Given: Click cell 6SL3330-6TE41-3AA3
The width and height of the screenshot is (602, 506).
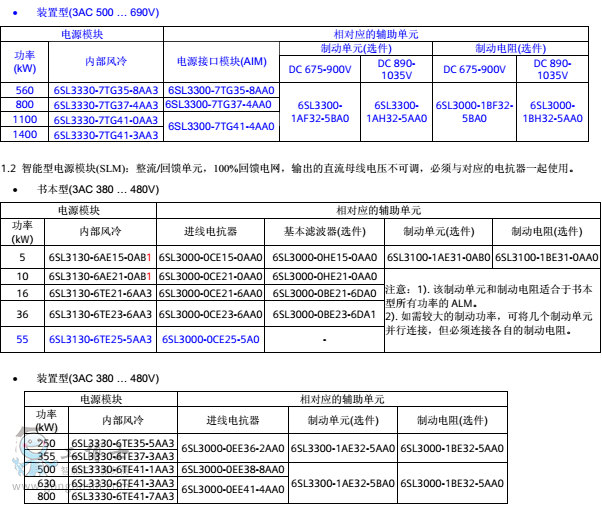Looking at the screenshot, I should (x=123, y=483).
